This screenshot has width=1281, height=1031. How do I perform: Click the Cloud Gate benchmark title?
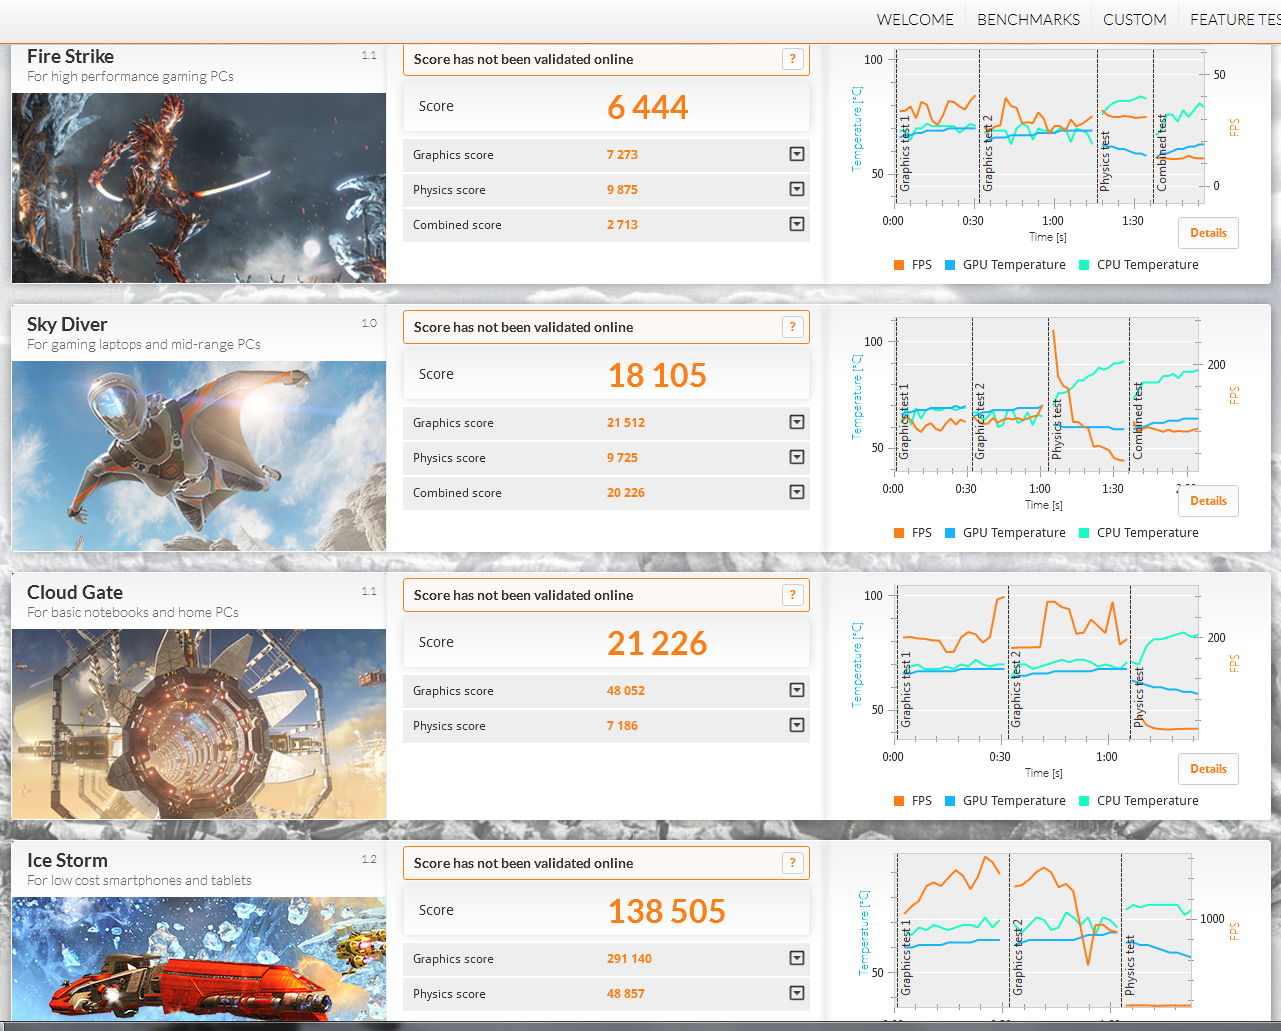tap(75, 592)
